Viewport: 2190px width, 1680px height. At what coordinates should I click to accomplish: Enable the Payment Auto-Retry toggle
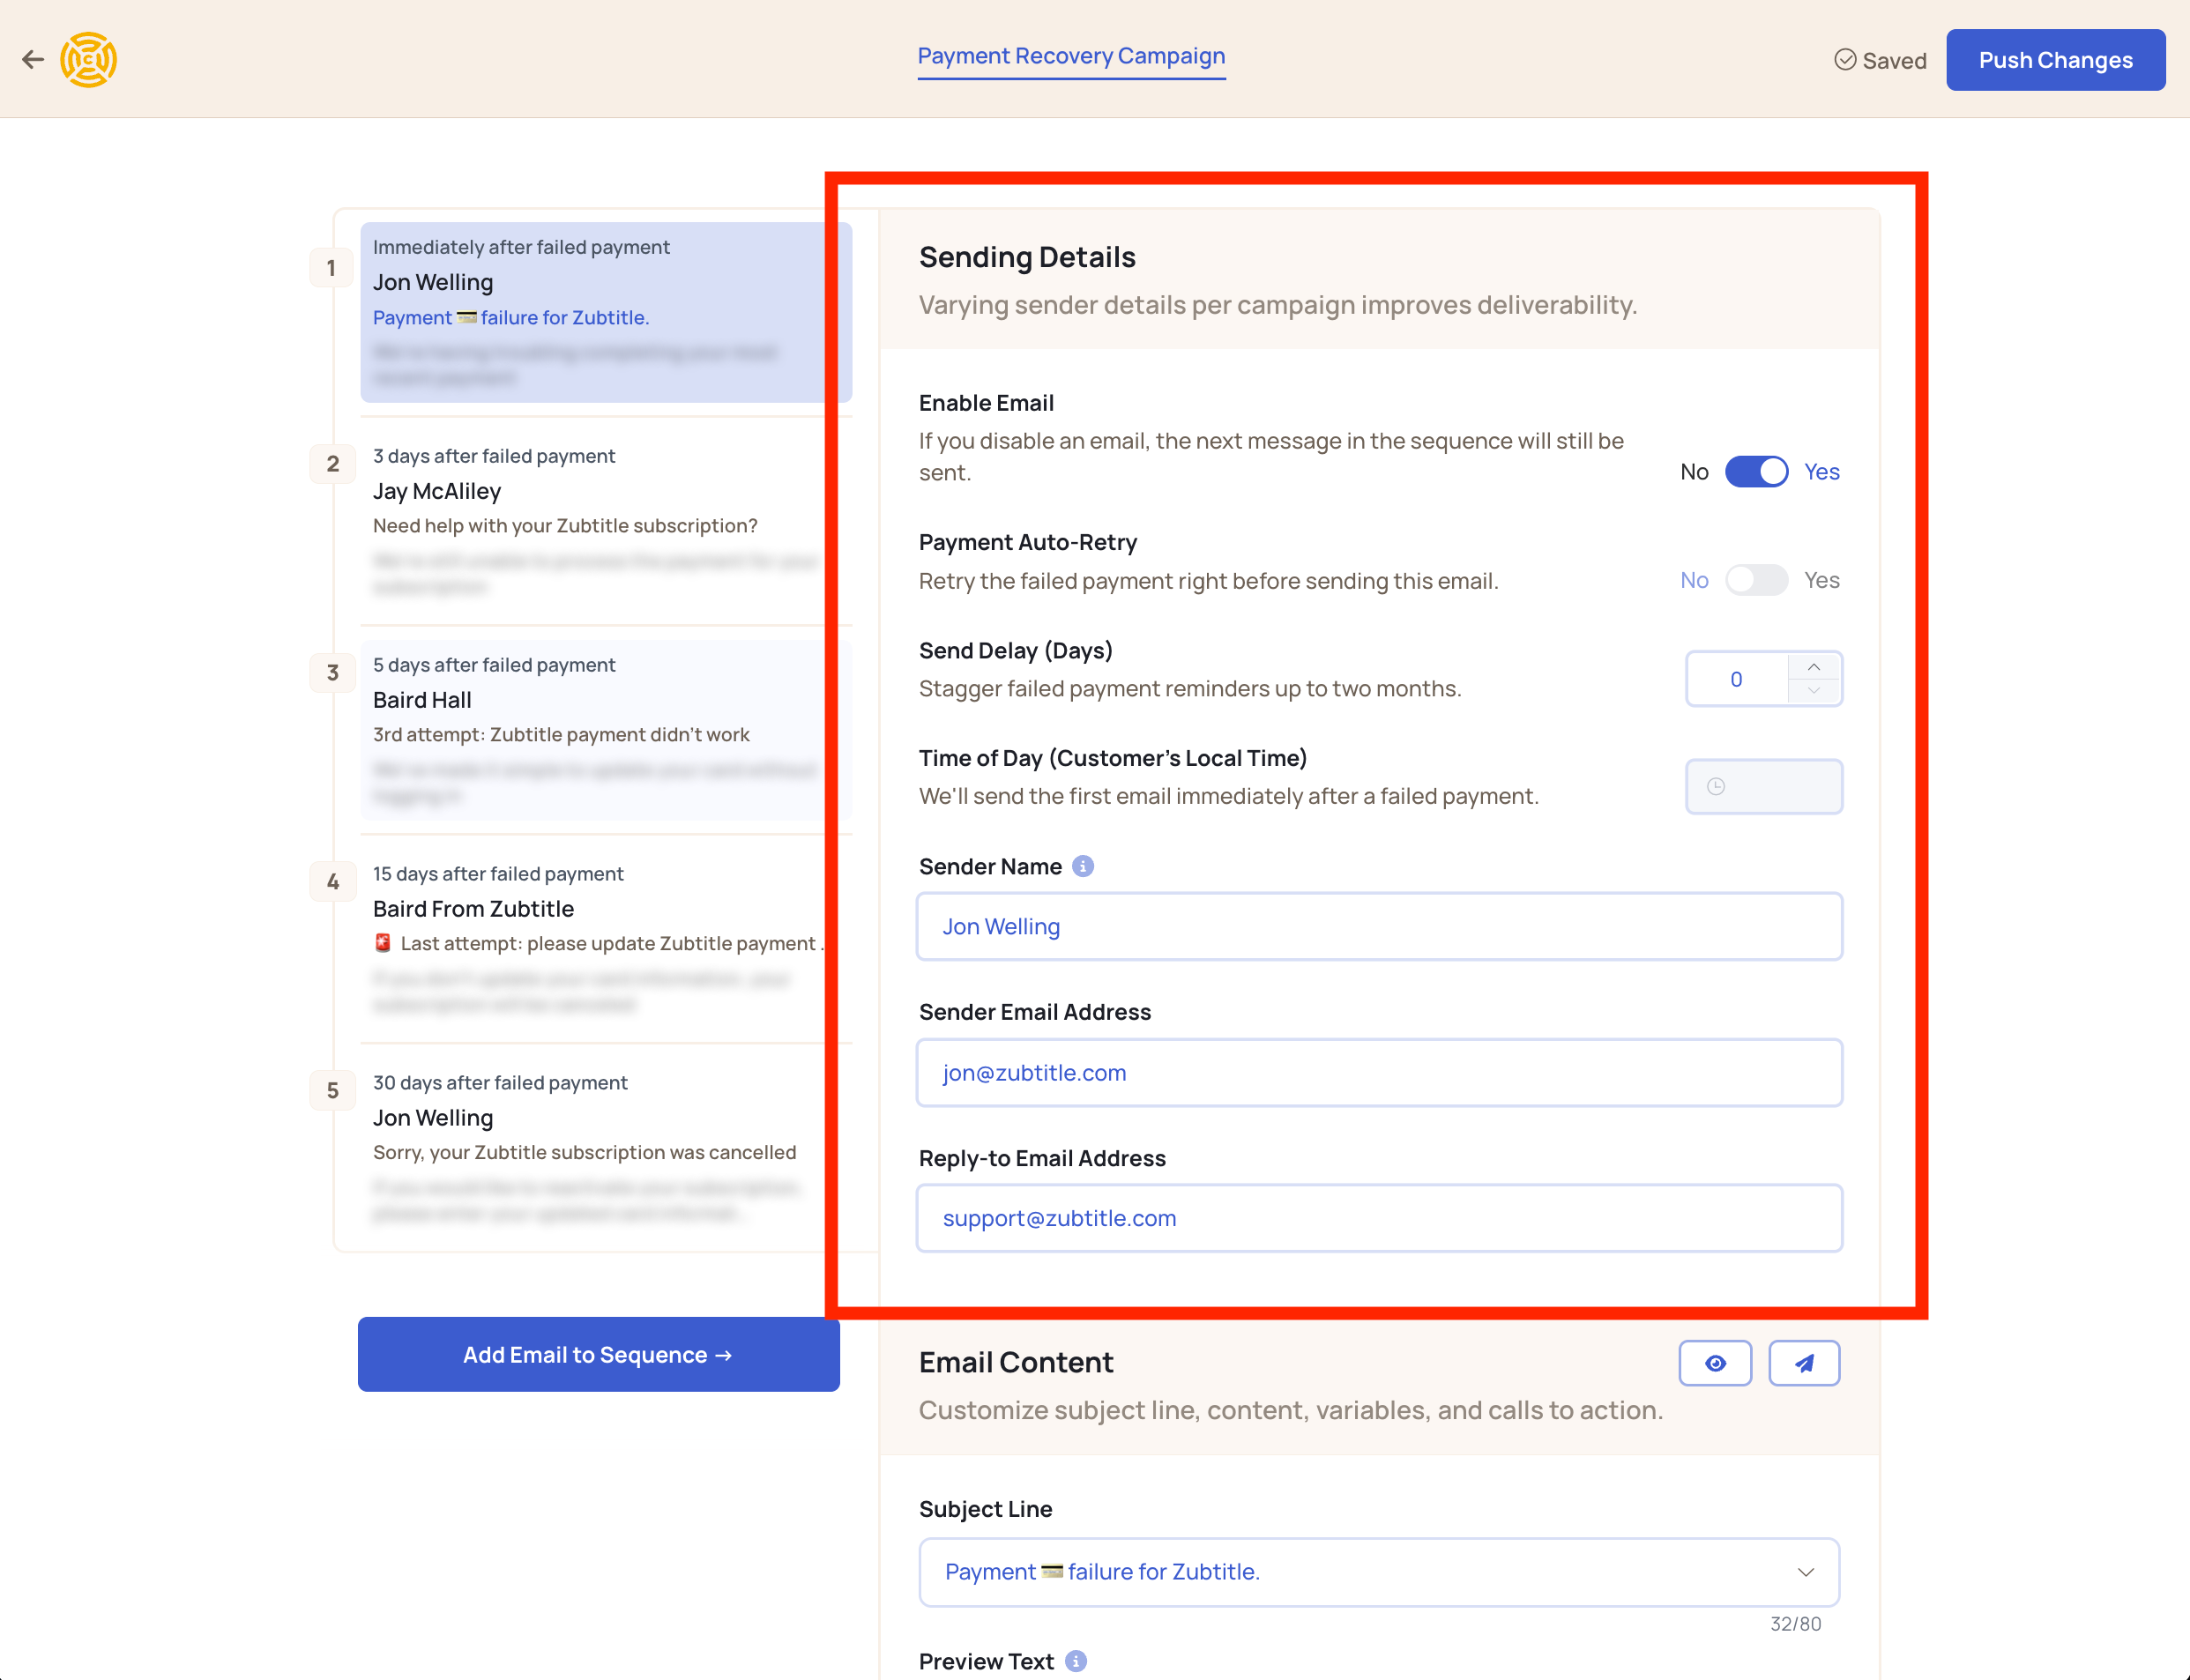click(x=1756, y=580)
